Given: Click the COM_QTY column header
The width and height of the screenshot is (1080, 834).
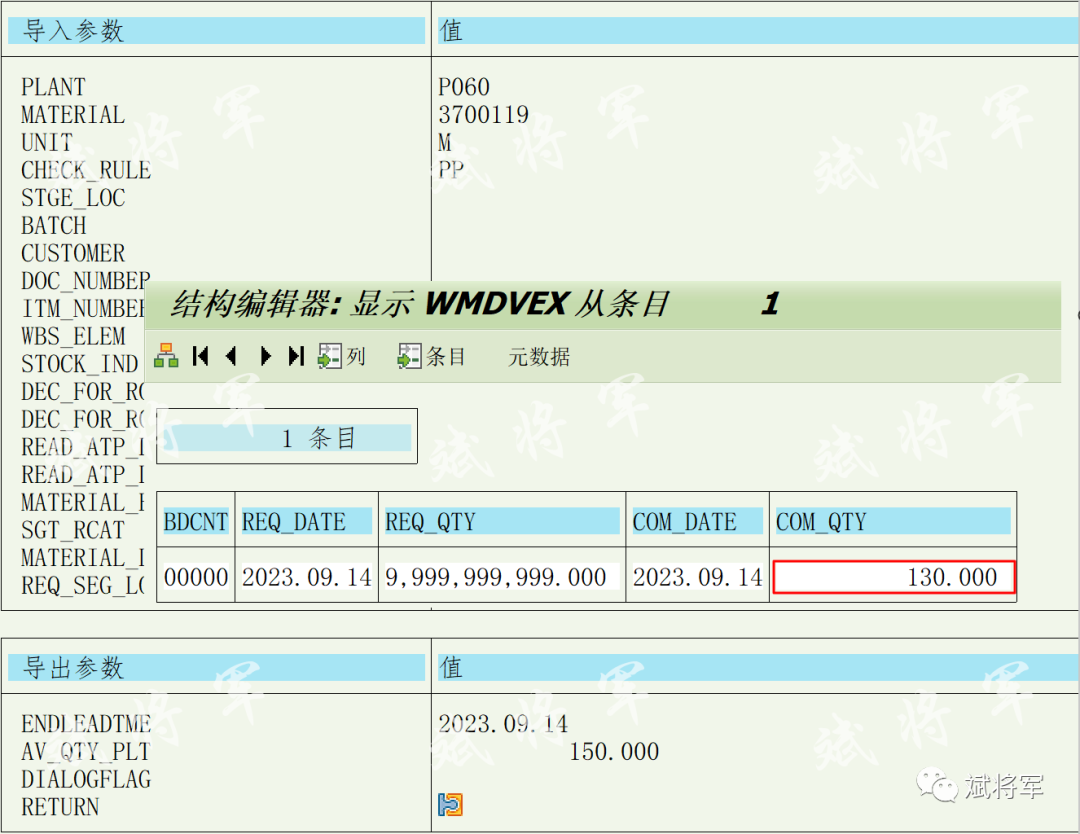Looking at the screenshot, I should (x=893, y=521).
